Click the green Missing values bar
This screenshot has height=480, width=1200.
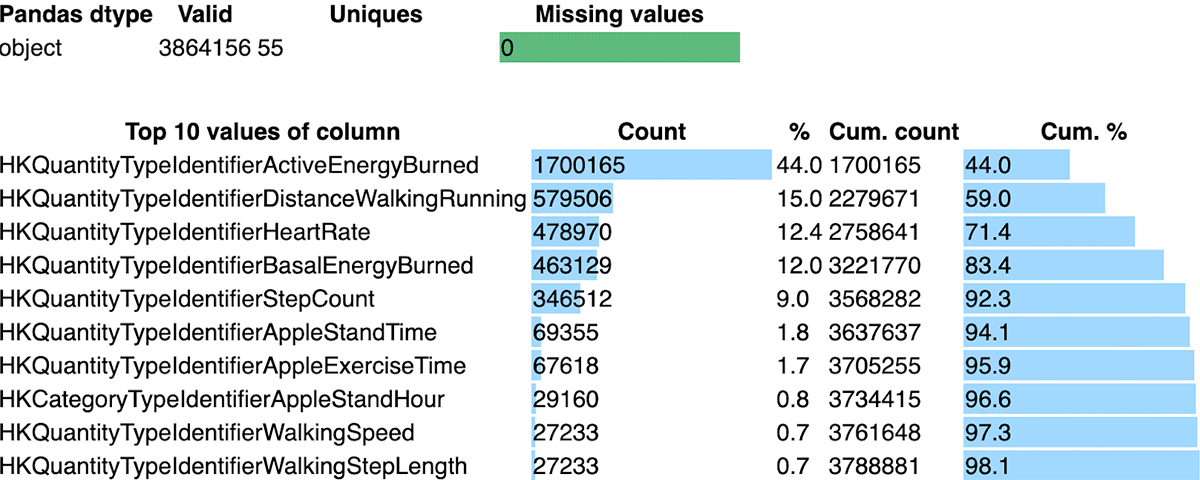tap(619, 48)
